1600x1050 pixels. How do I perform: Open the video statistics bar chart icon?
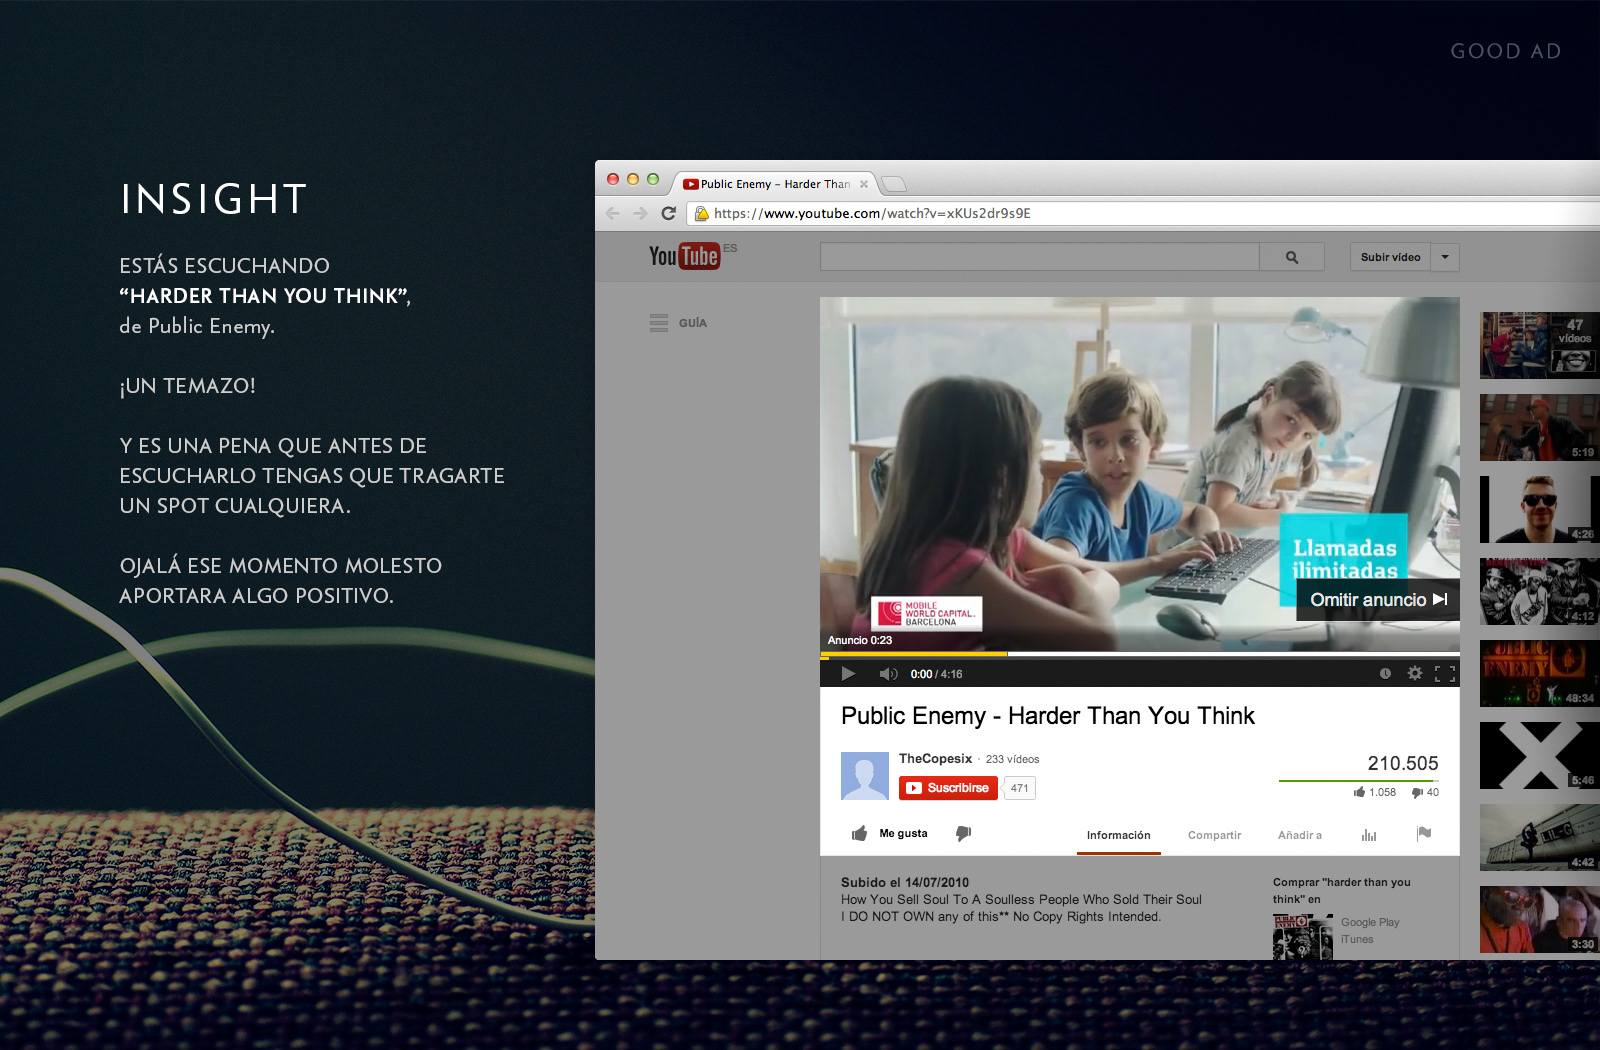click(1369, 835)
